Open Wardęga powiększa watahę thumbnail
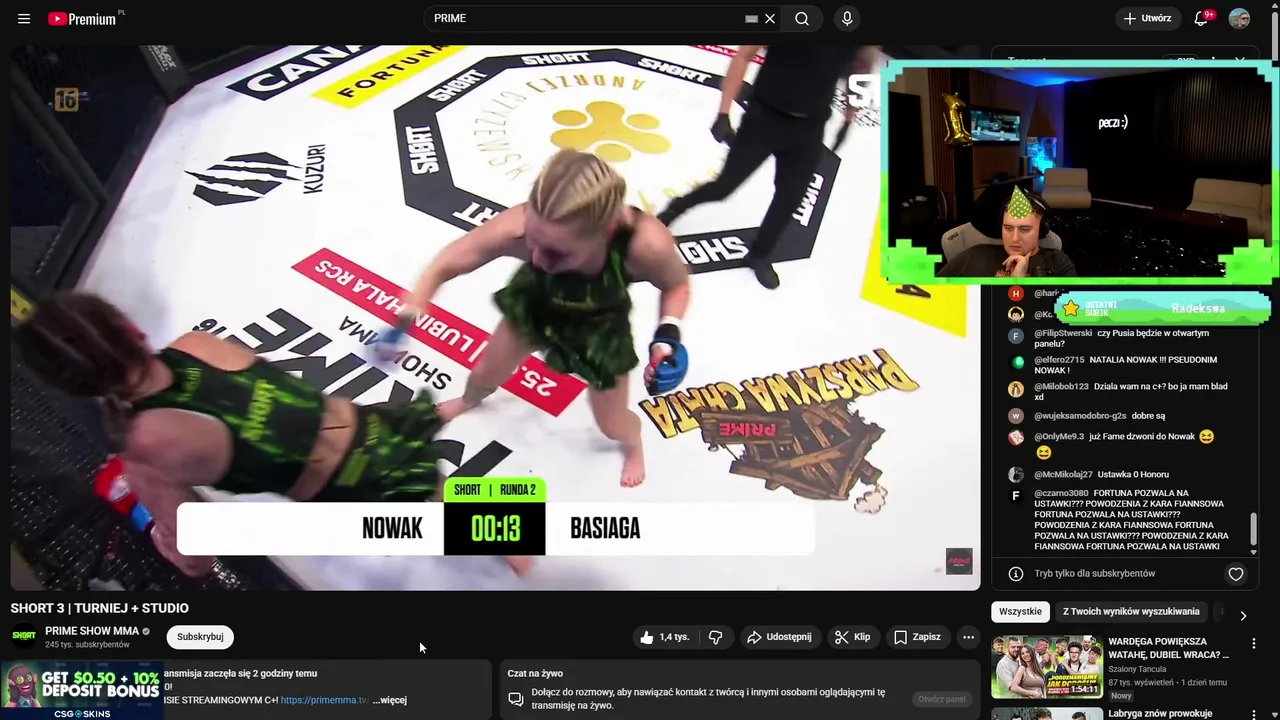This screenshot has height=720, width=1280. 1047,667
